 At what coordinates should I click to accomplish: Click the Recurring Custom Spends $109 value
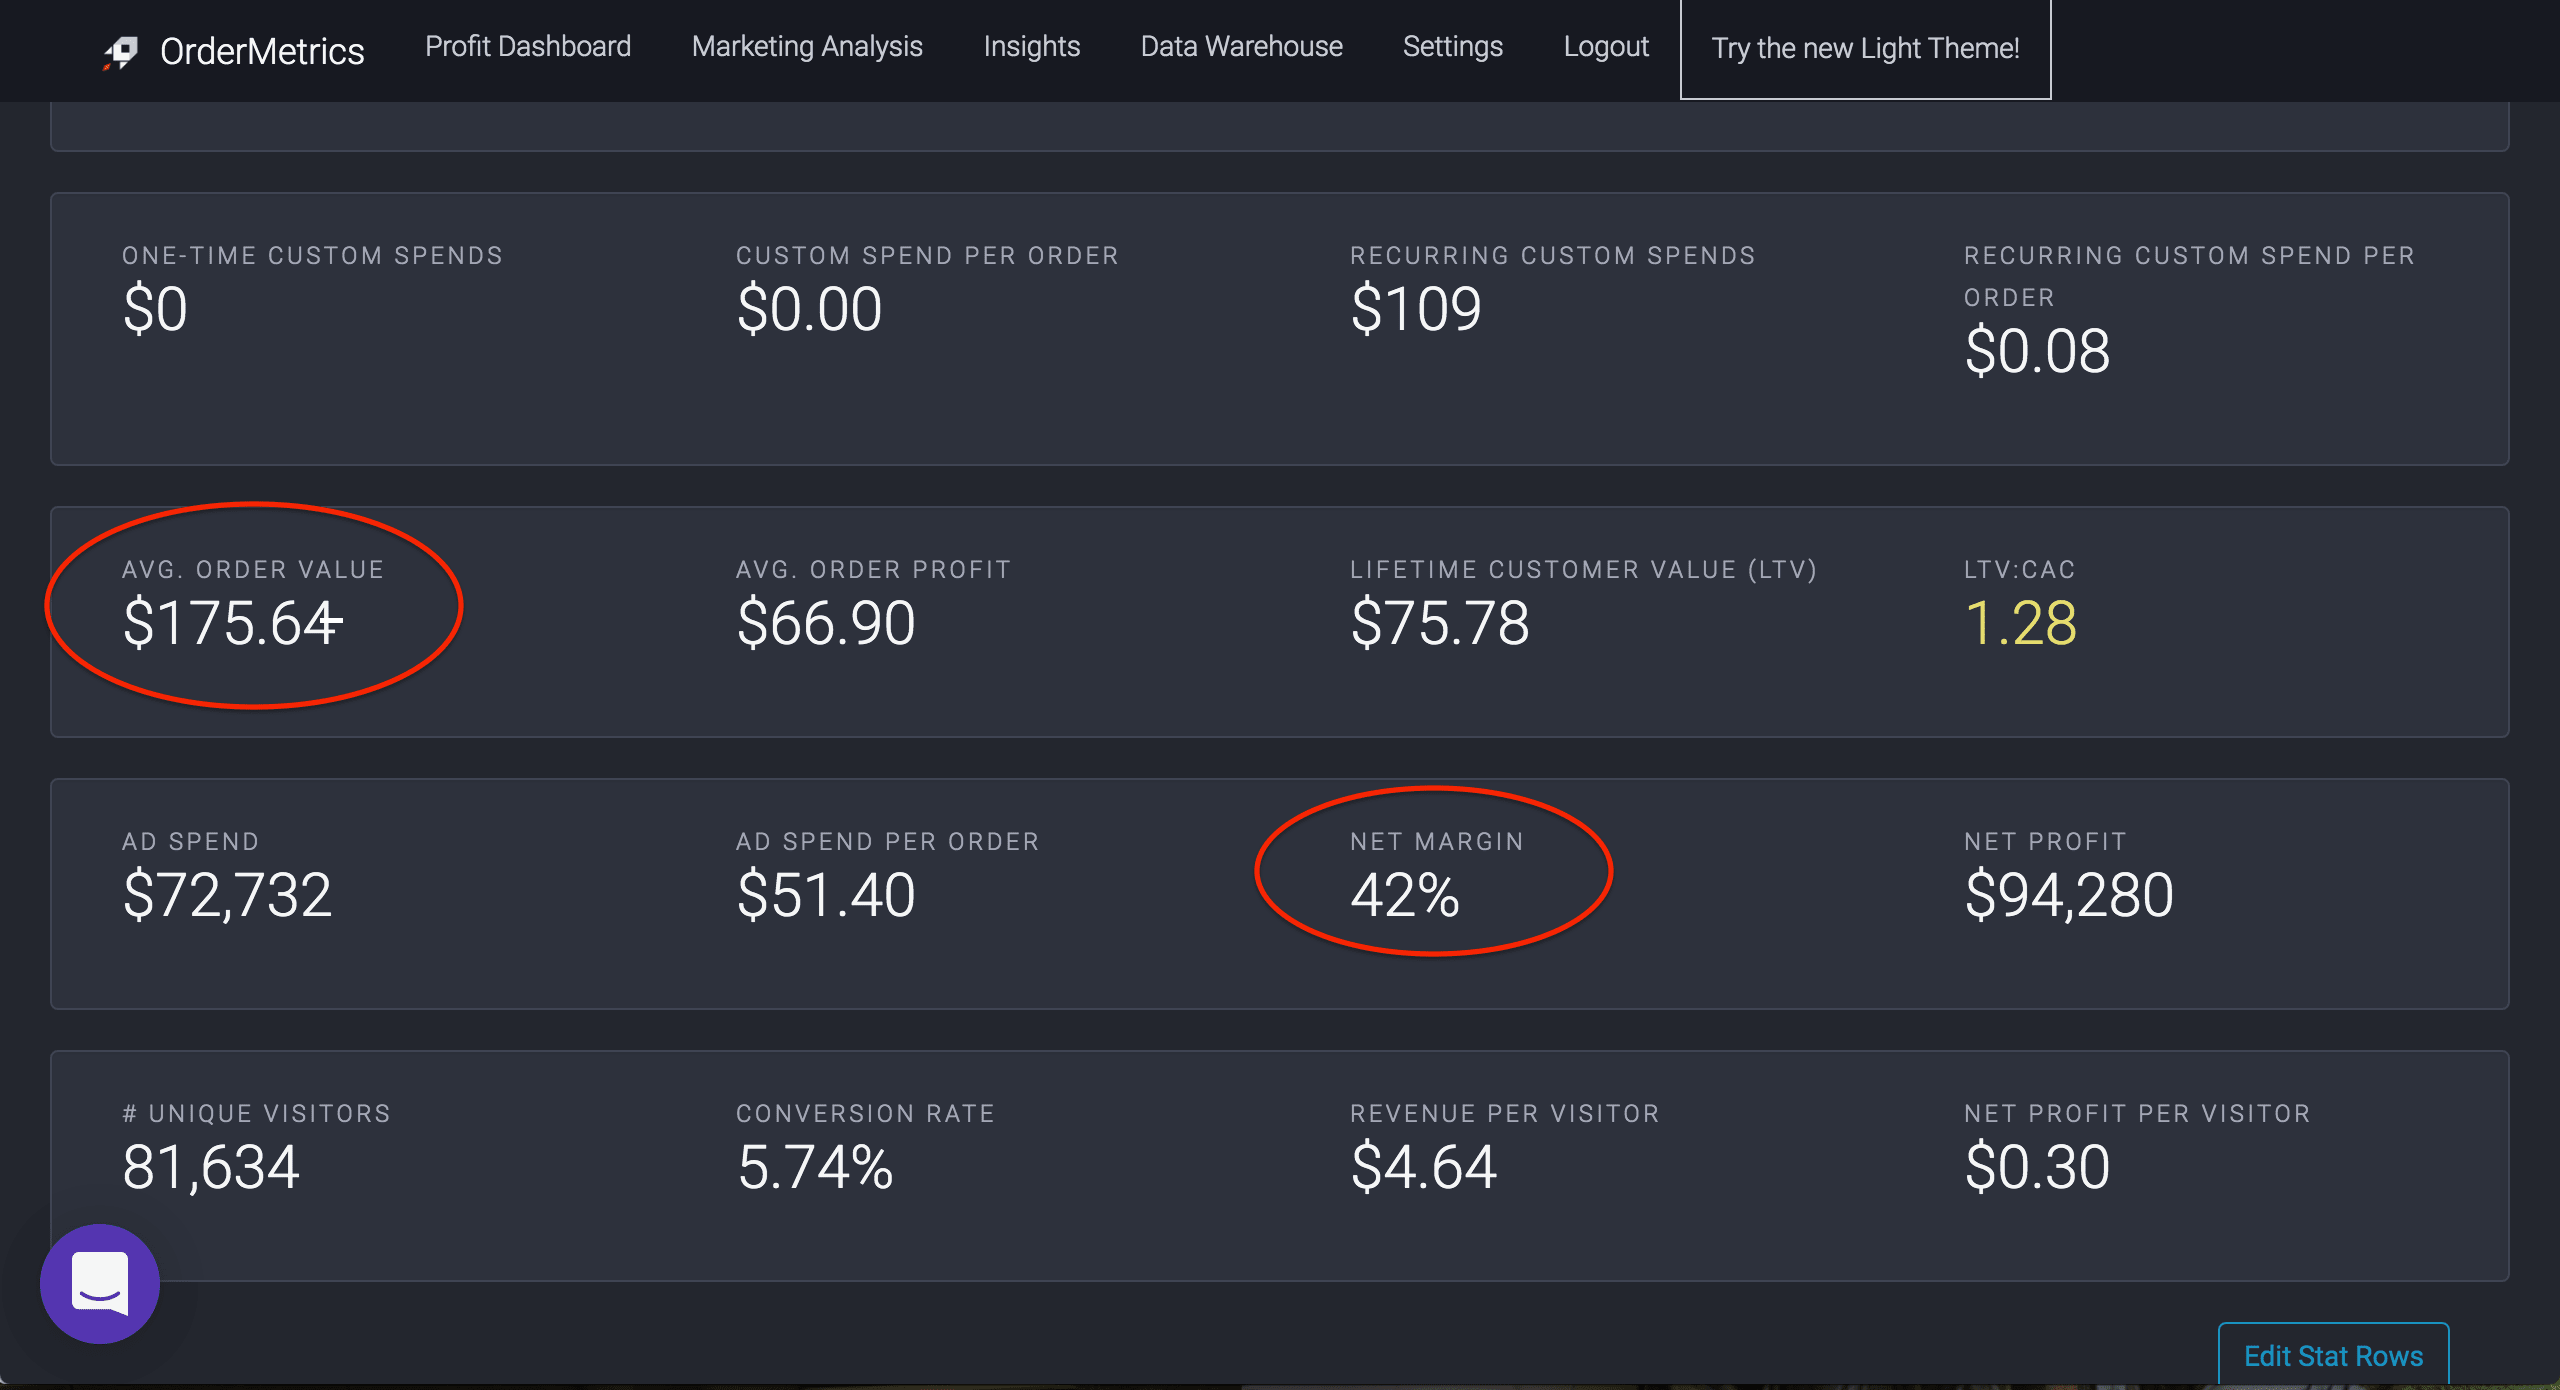coord(1415,308)
